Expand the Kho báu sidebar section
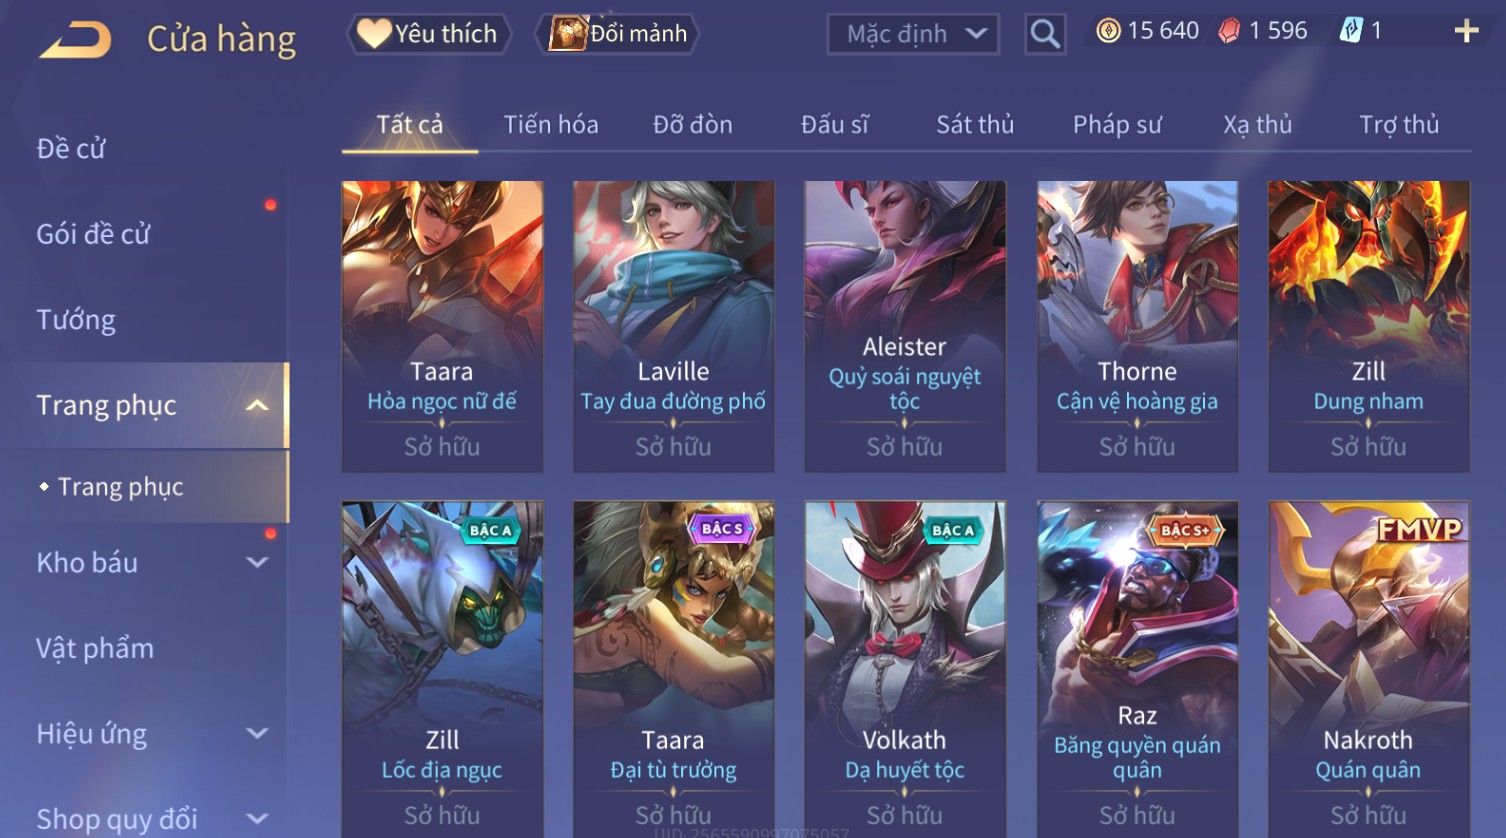1506x838 pixels. click(x=257, y=563)
